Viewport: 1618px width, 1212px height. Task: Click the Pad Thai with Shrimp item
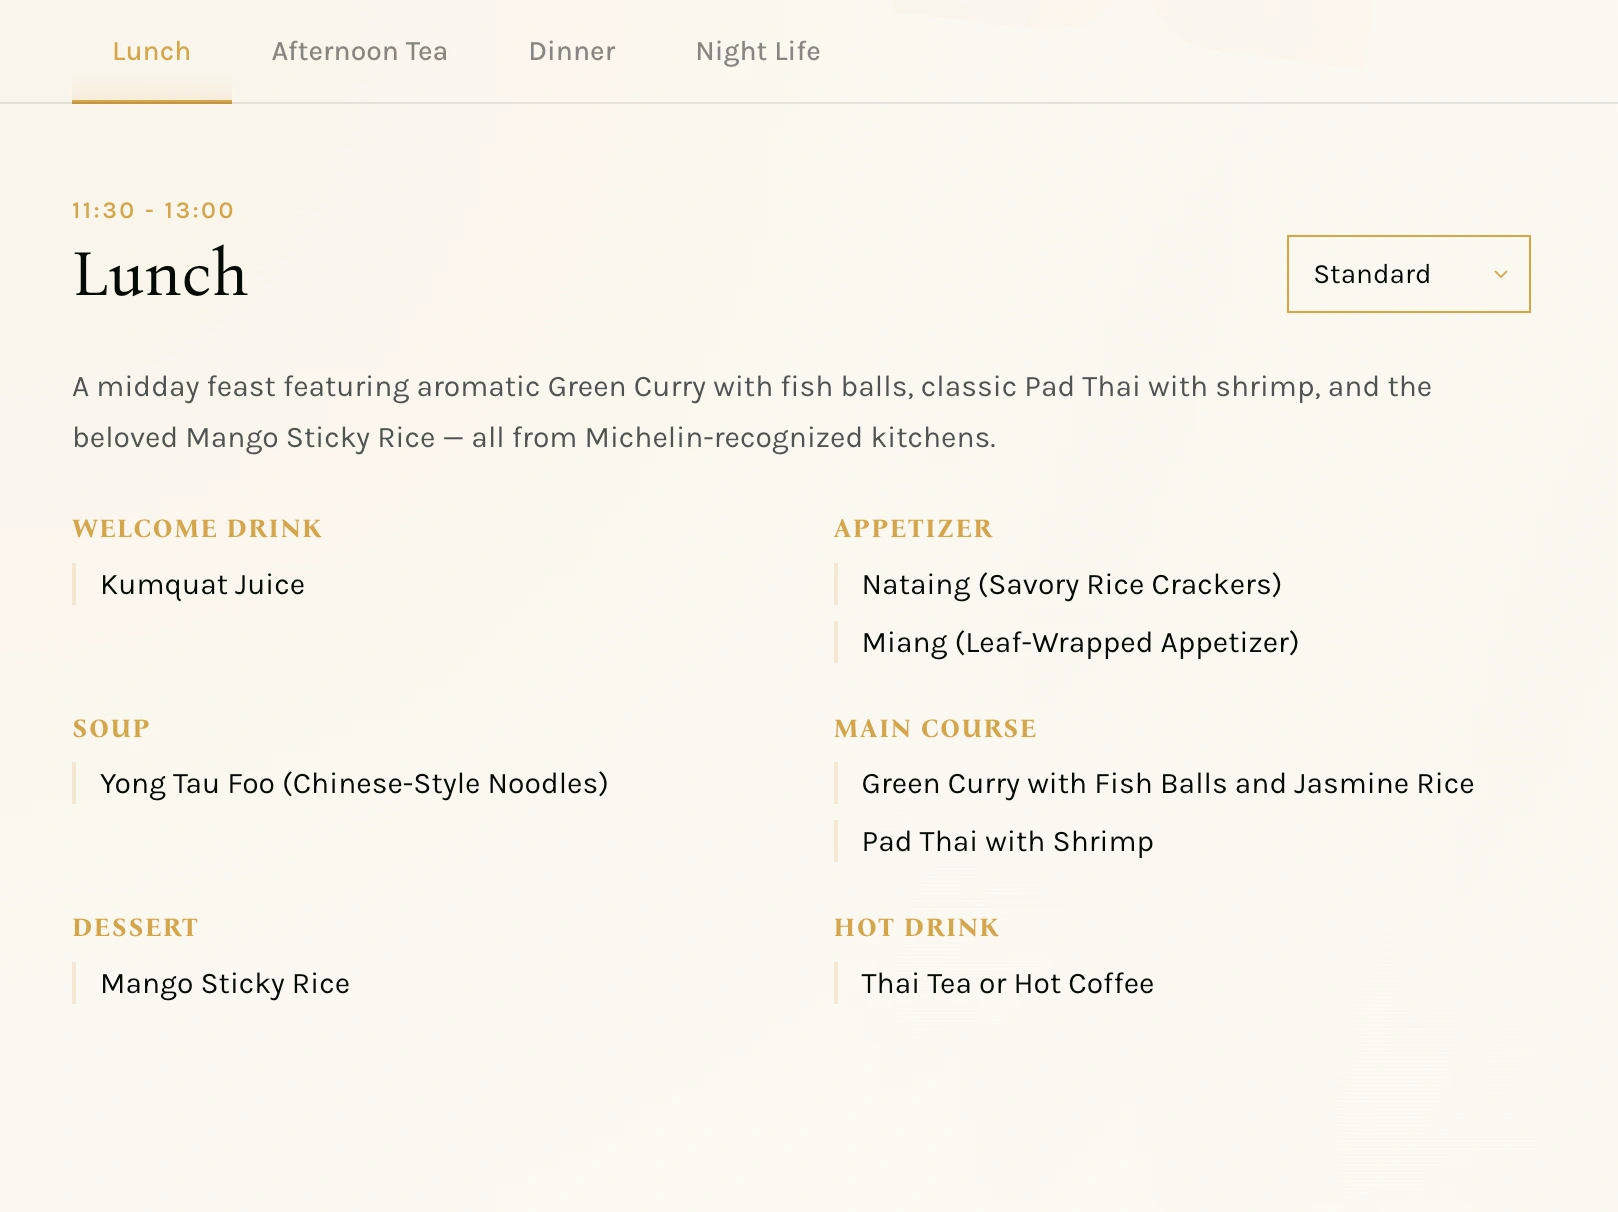click(1007, 842)
